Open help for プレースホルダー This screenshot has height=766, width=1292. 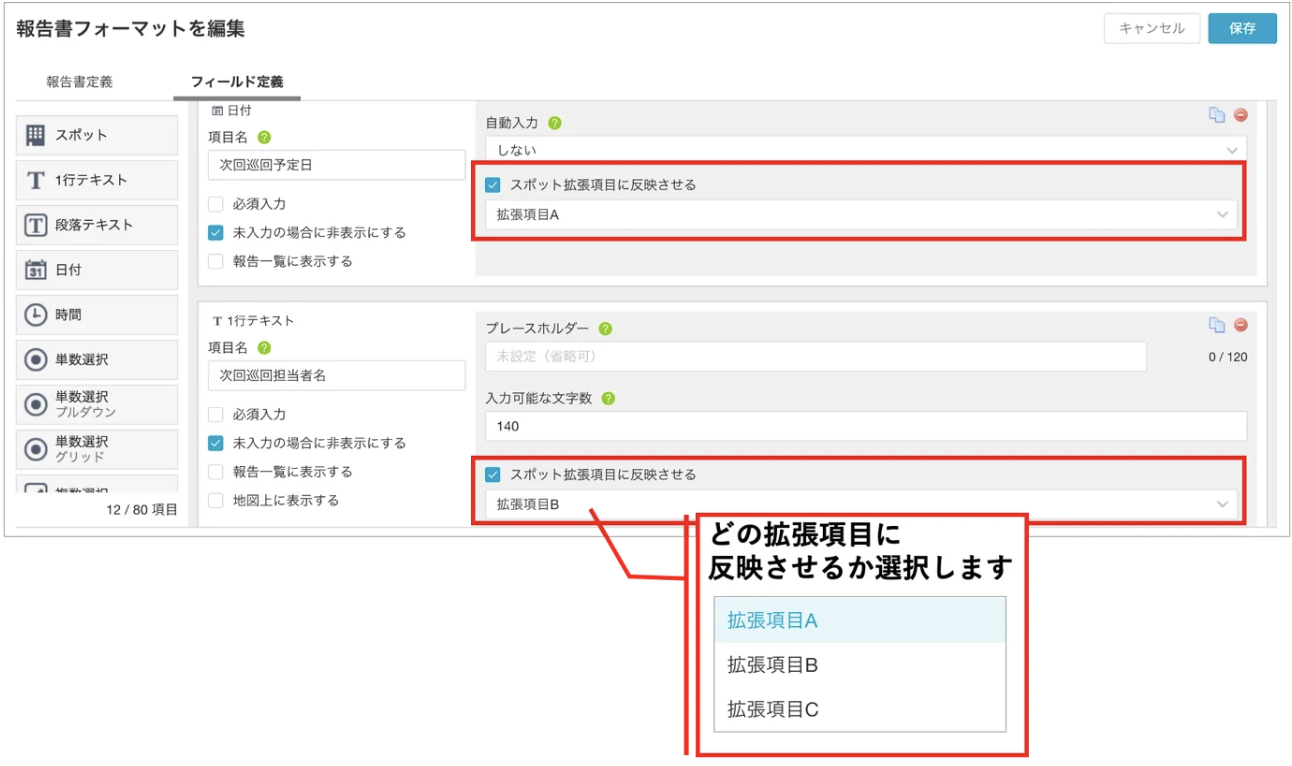coord(605,328)
